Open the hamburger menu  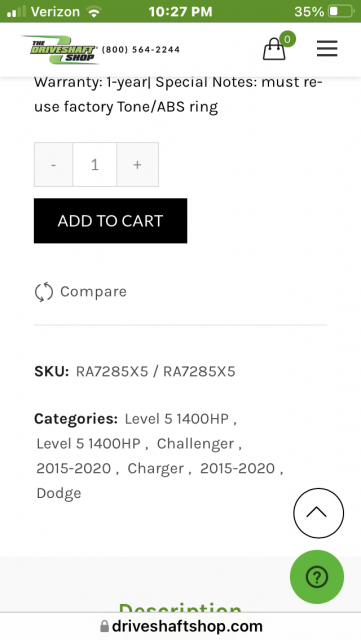(327, 49)
